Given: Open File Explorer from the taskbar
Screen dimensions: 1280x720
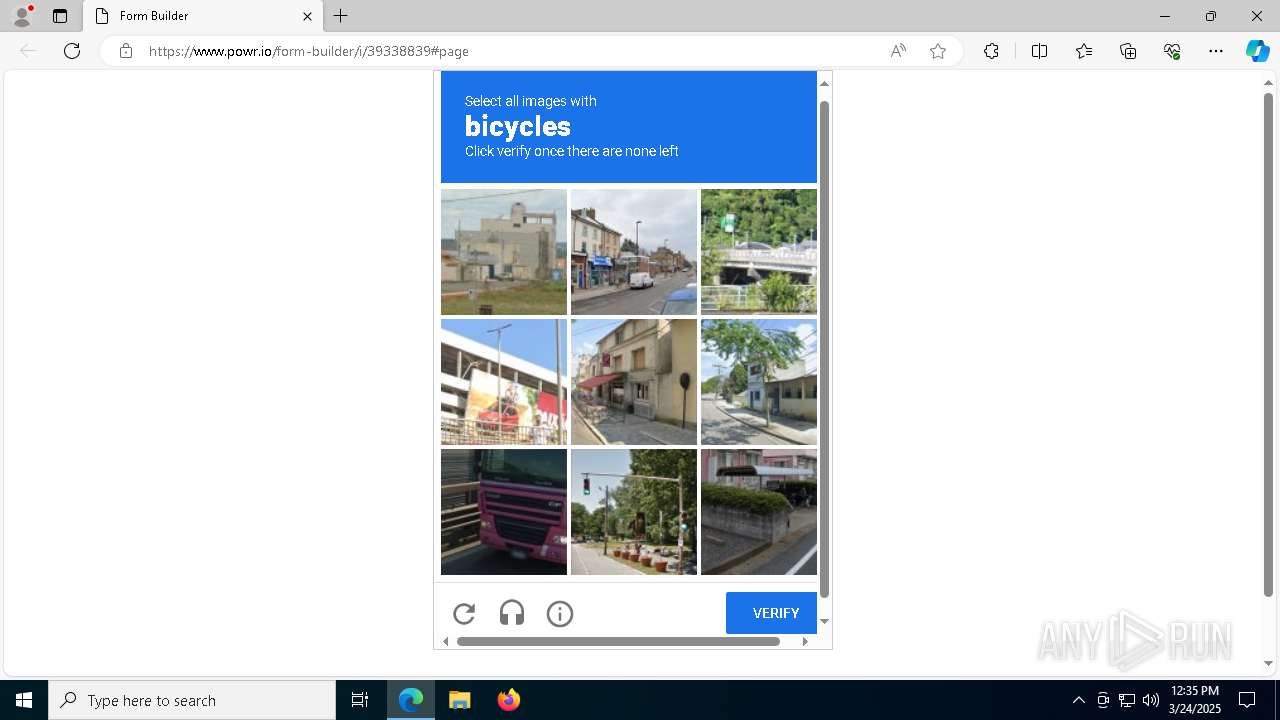Looking at the screenshot, I should point(459,700).
